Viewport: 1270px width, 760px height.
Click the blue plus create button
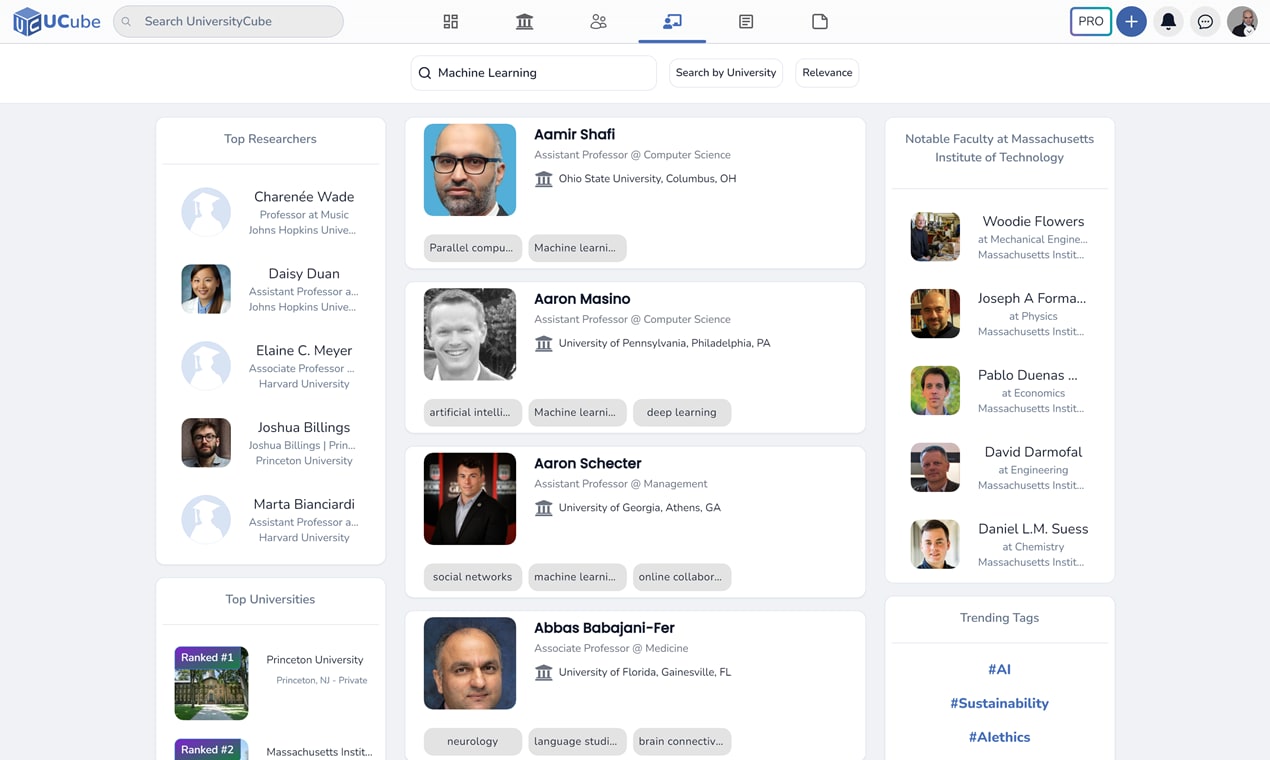tap(1131, 21)
